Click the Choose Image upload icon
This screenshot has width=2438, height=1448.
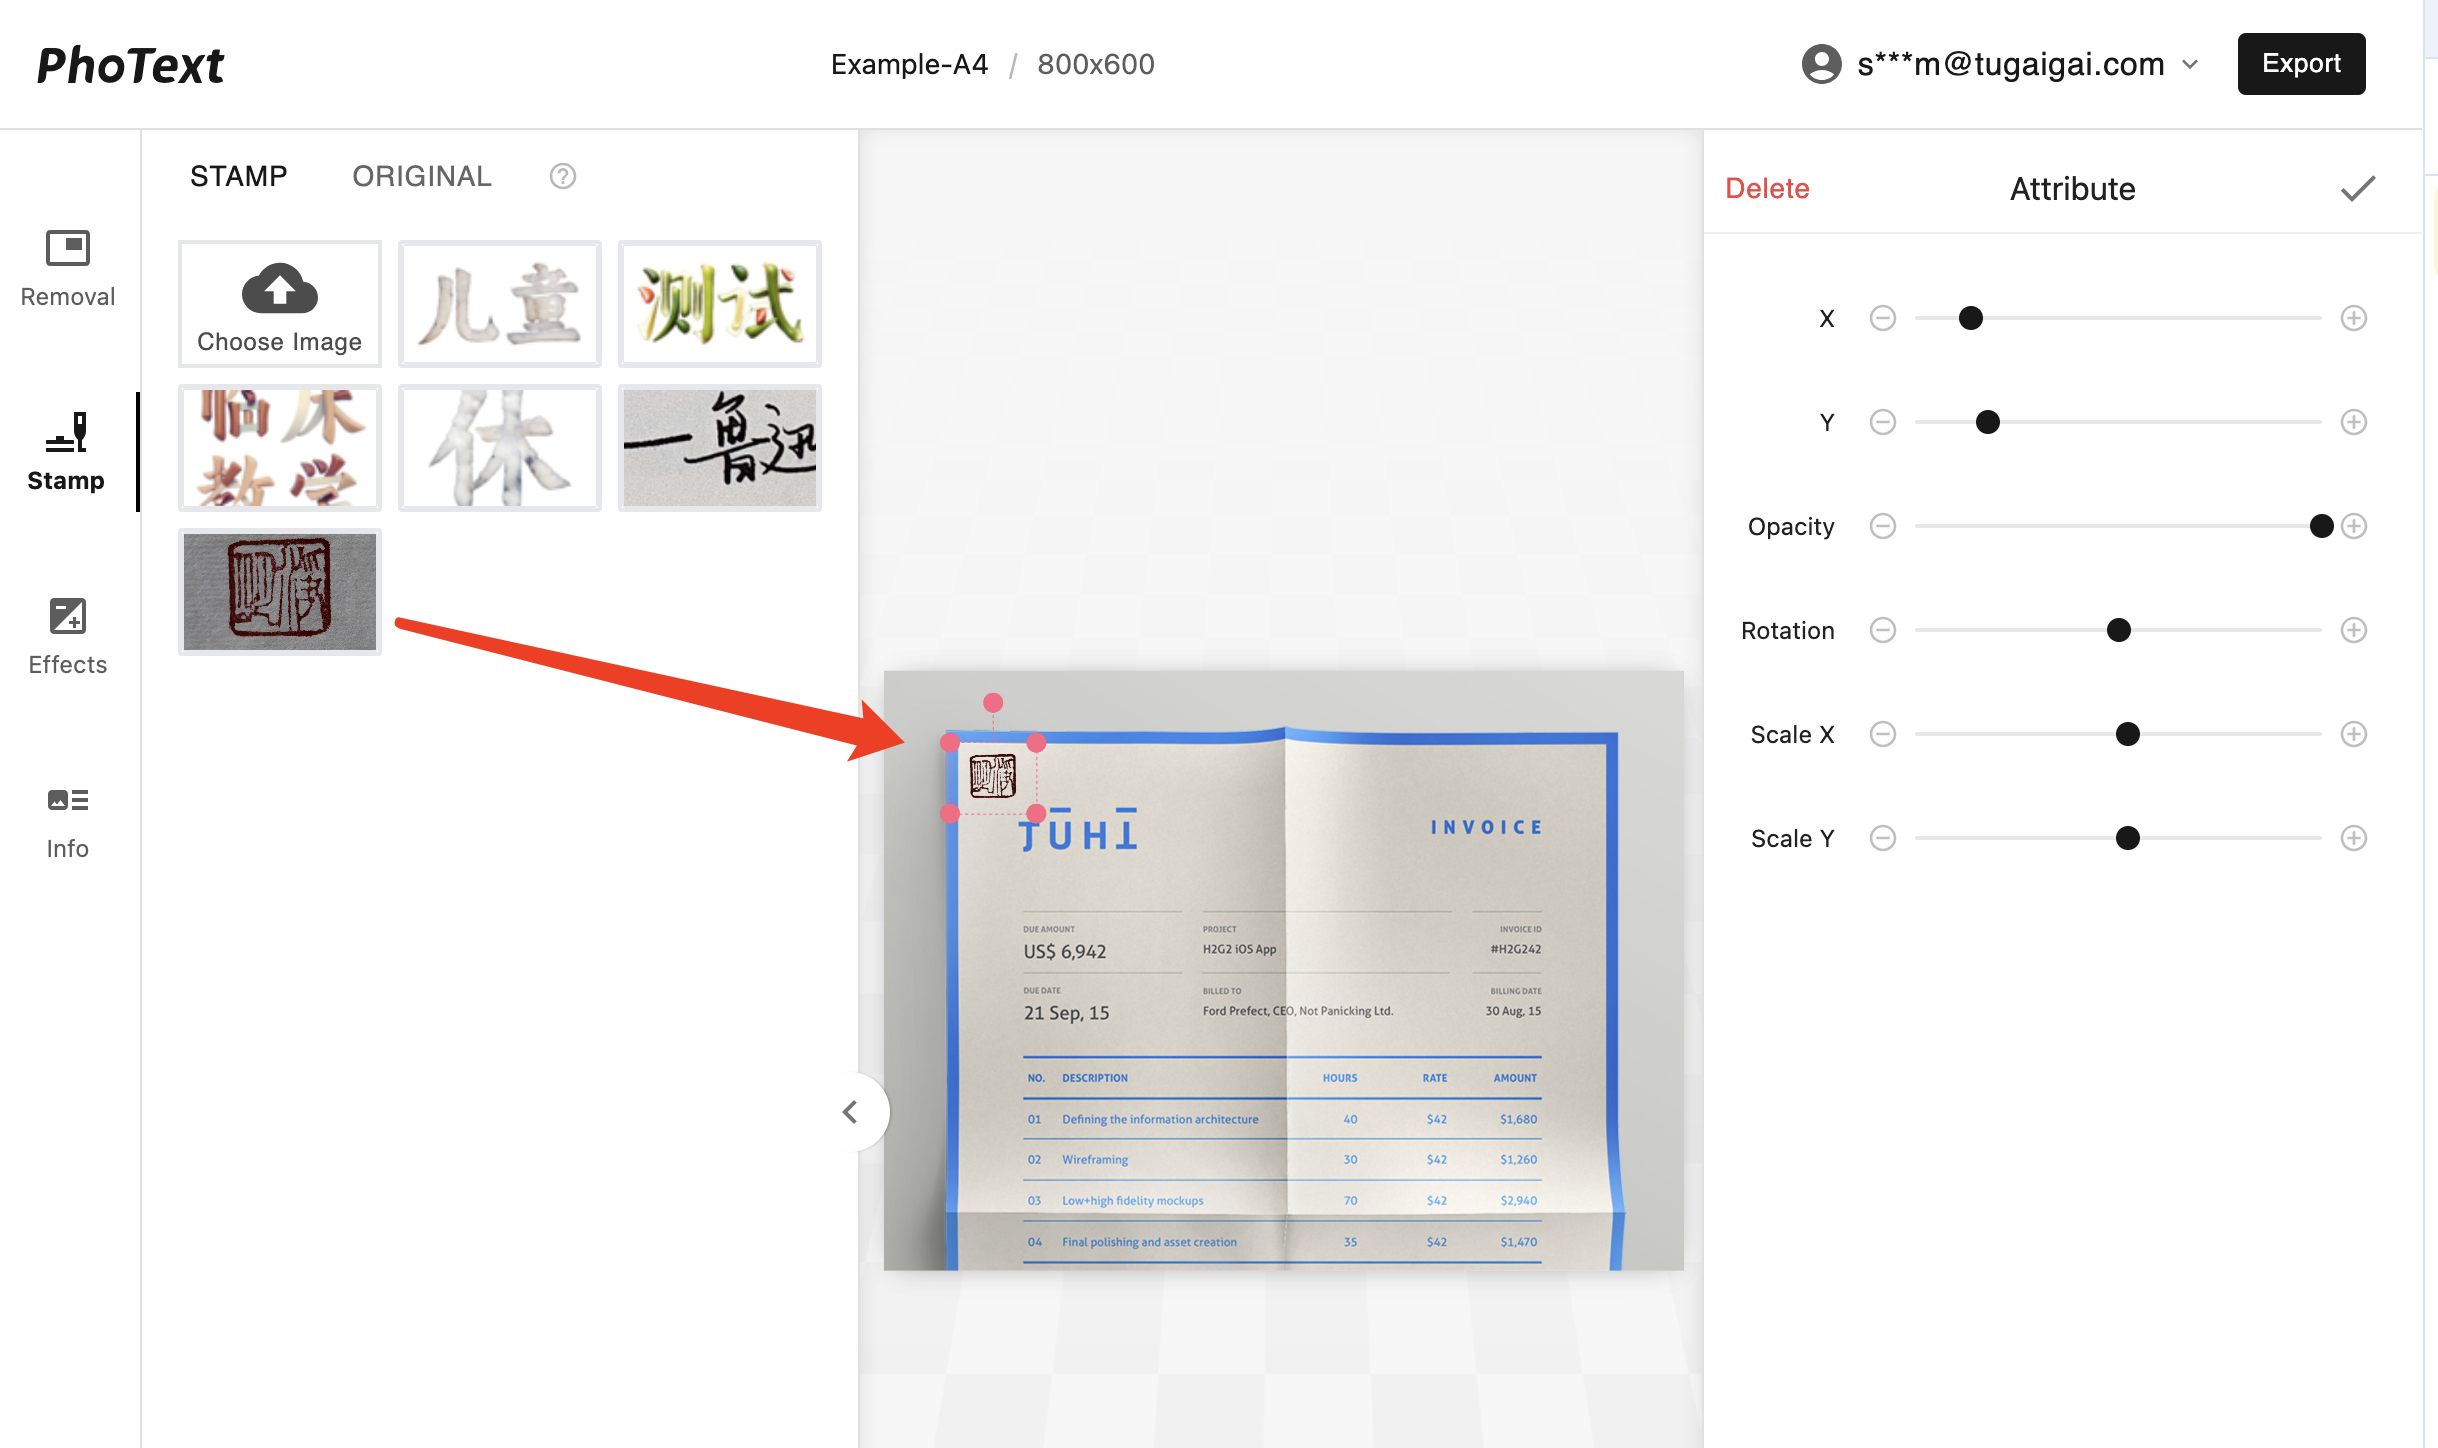[x=280, y=289]
